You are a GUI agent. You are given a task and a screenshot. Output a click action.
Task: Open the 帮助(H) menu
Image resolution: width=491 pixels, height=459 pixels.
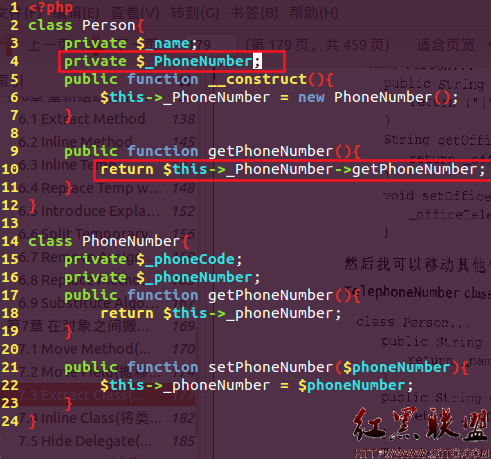pos(314,14)
